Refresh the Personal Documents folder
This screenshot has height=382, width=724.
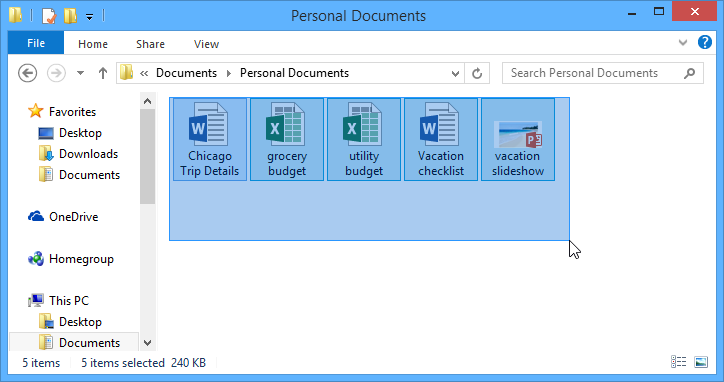coord(477,73)
